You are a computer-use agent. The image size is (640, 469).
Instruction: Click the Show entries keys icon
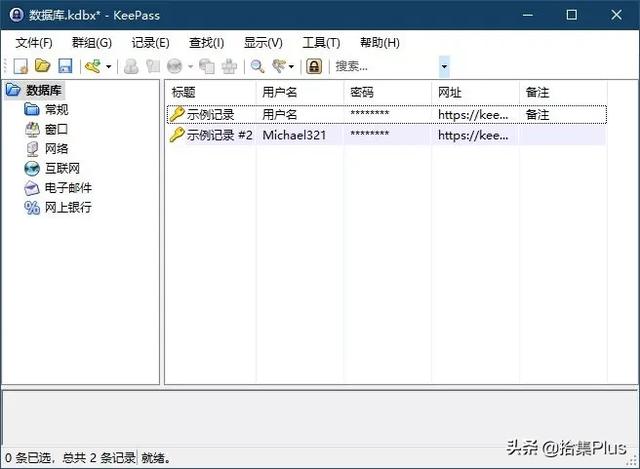pos(279,66)
